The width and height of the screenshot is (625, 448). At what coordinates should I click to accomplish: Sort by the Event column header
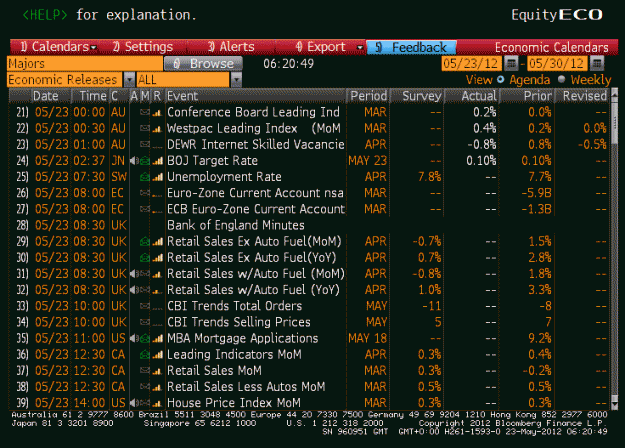tap(255, 96)
